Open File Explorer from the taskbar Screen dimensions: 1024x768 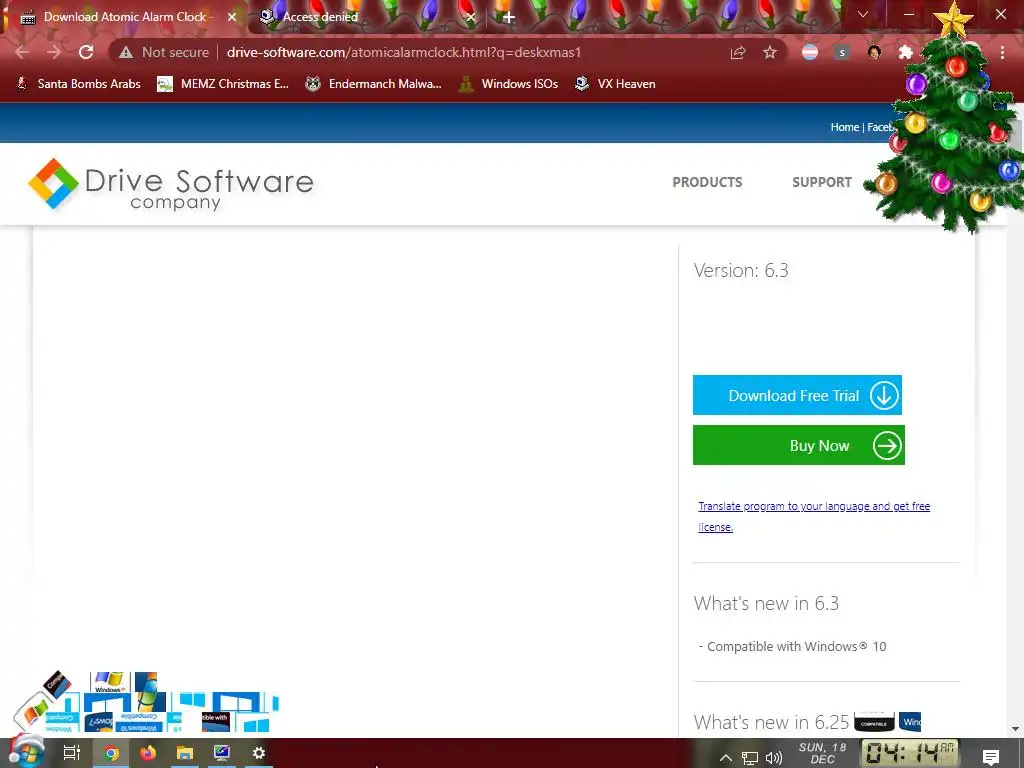[x=185, y=753]
